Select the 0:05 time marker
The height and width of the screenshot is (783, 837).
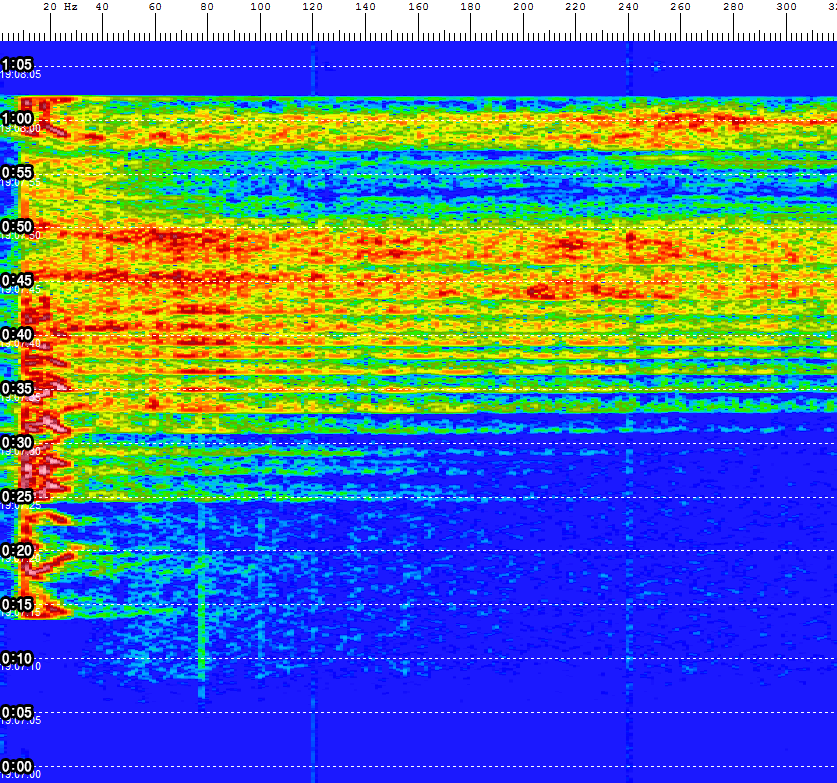pos(17,711)
